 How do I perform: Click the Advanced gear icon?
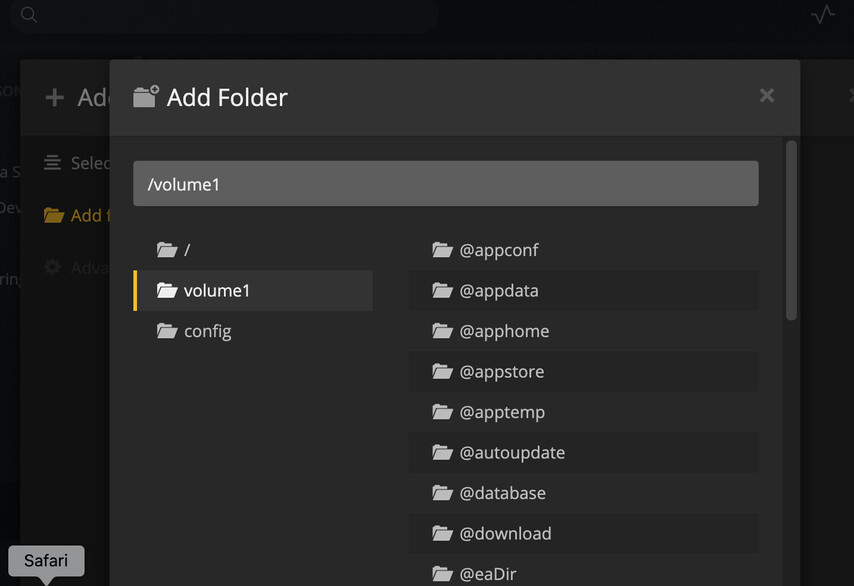(x=53, y=267)
